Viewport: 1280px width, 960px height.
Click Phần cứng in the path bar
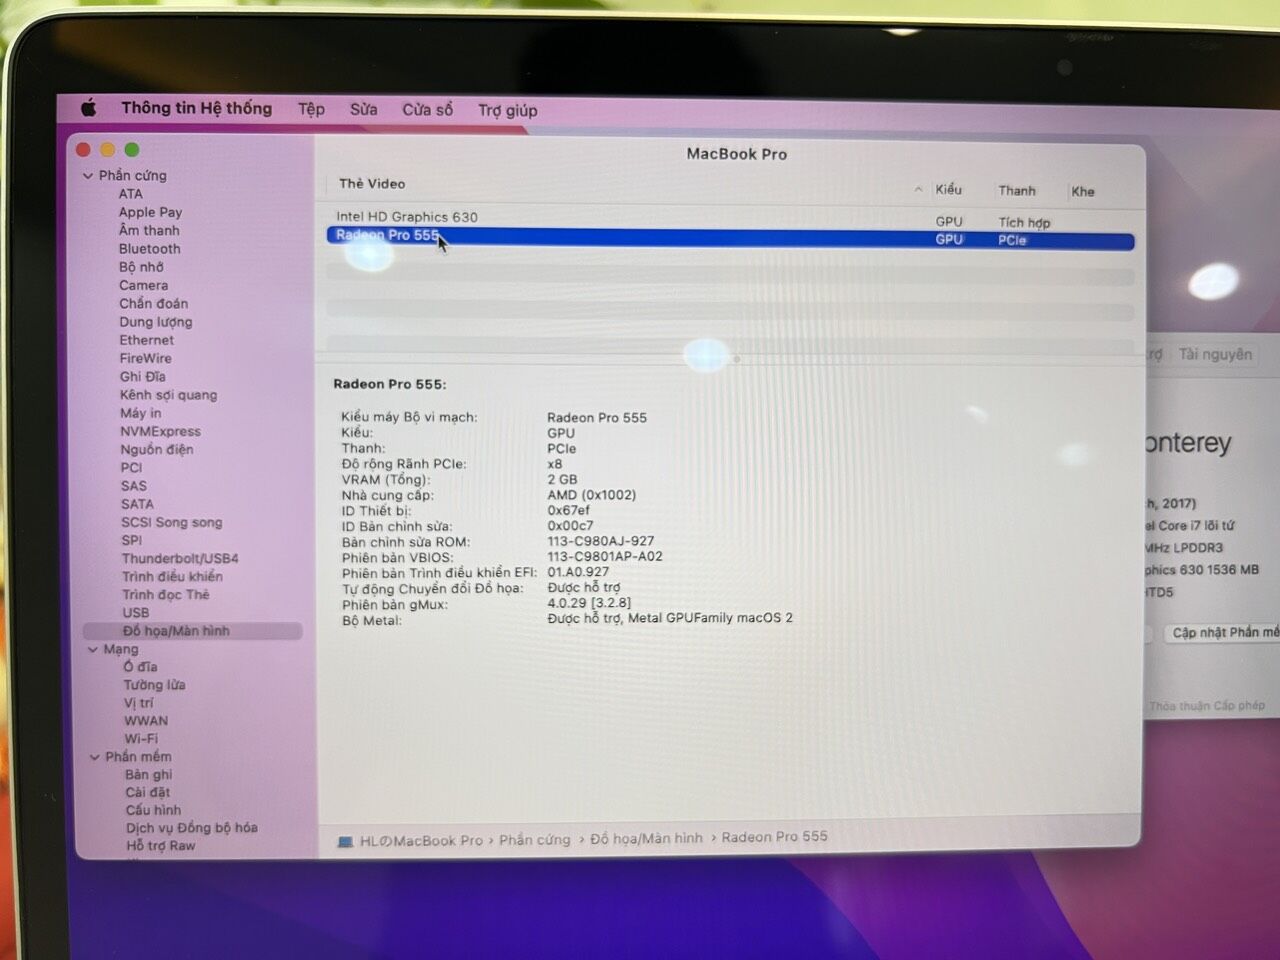[x=535, y=840]
